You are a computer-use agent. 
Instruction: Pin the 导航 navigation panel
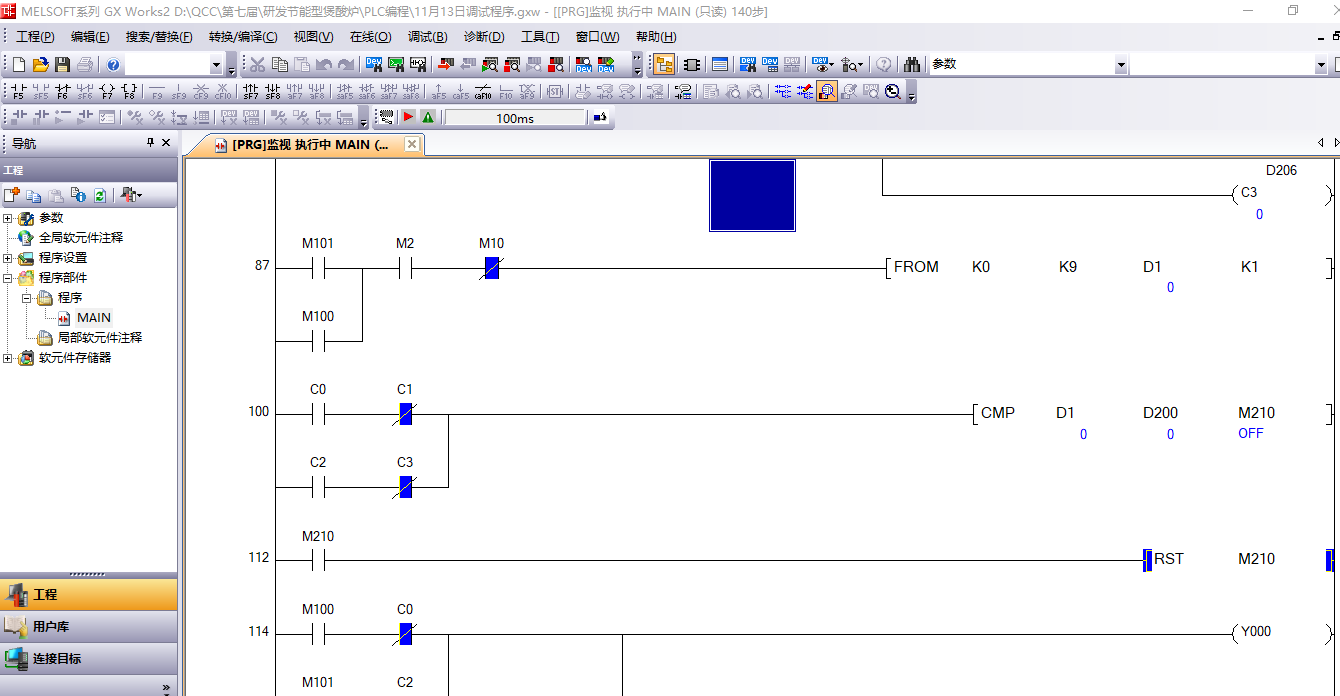tap(151, 143)
